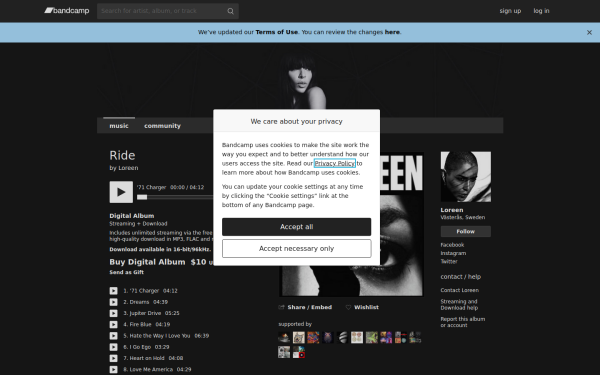Click the Loreen artist photo
600x375 pixels.
(x=466, y=177)
